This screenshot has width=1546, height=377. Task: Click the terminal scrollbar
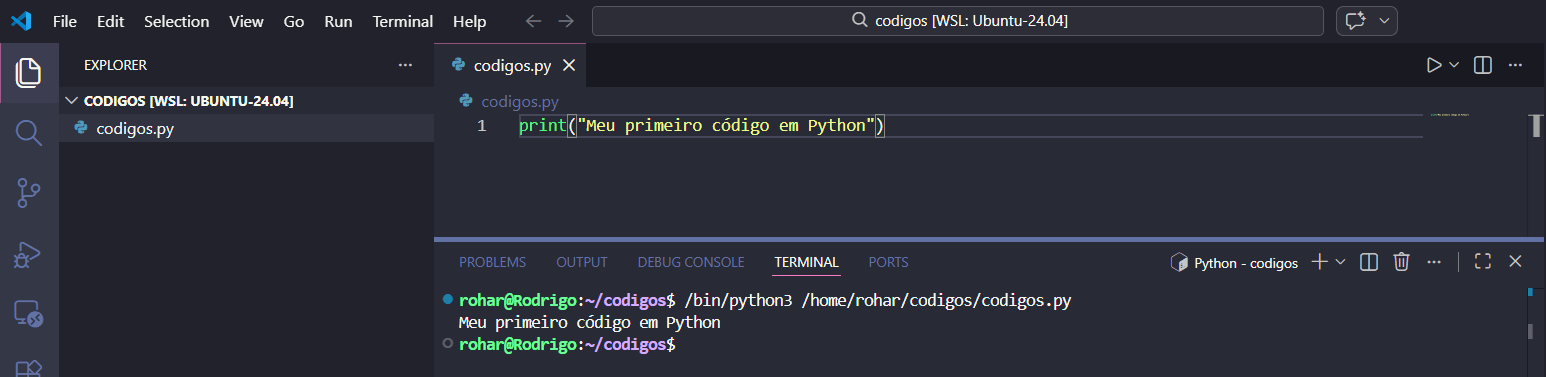point(1530,332)
